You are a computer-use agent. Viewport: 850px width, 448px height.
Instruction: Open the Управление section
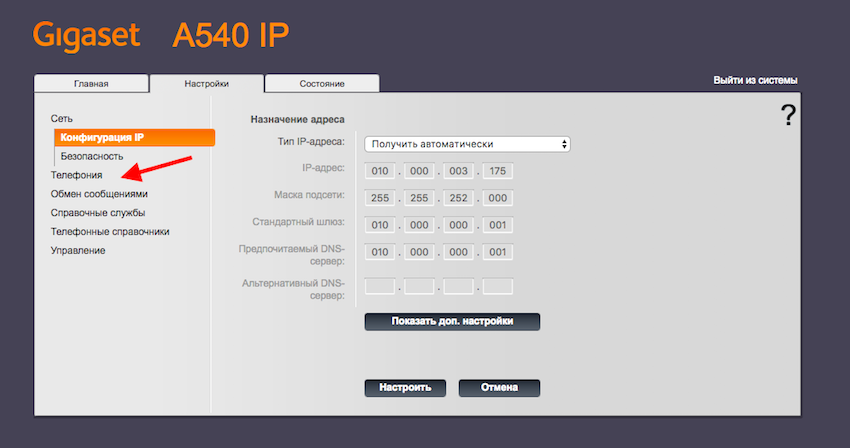click(78, 250)
